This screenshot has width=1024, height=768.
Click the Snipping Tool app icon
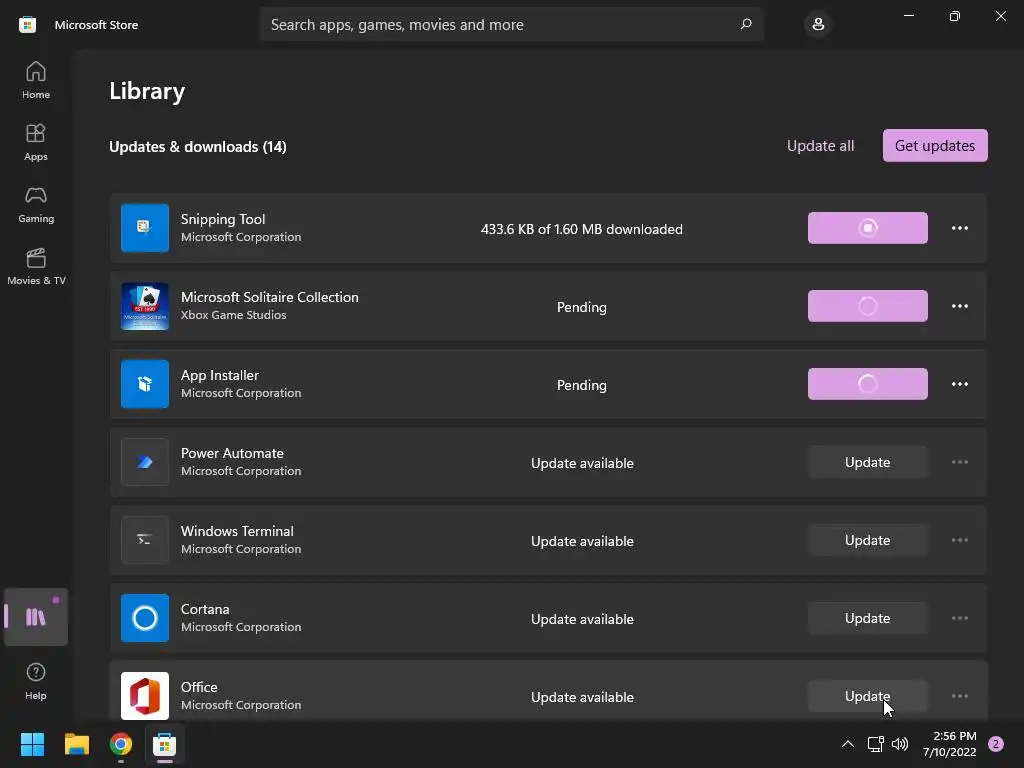coord(145,228)
